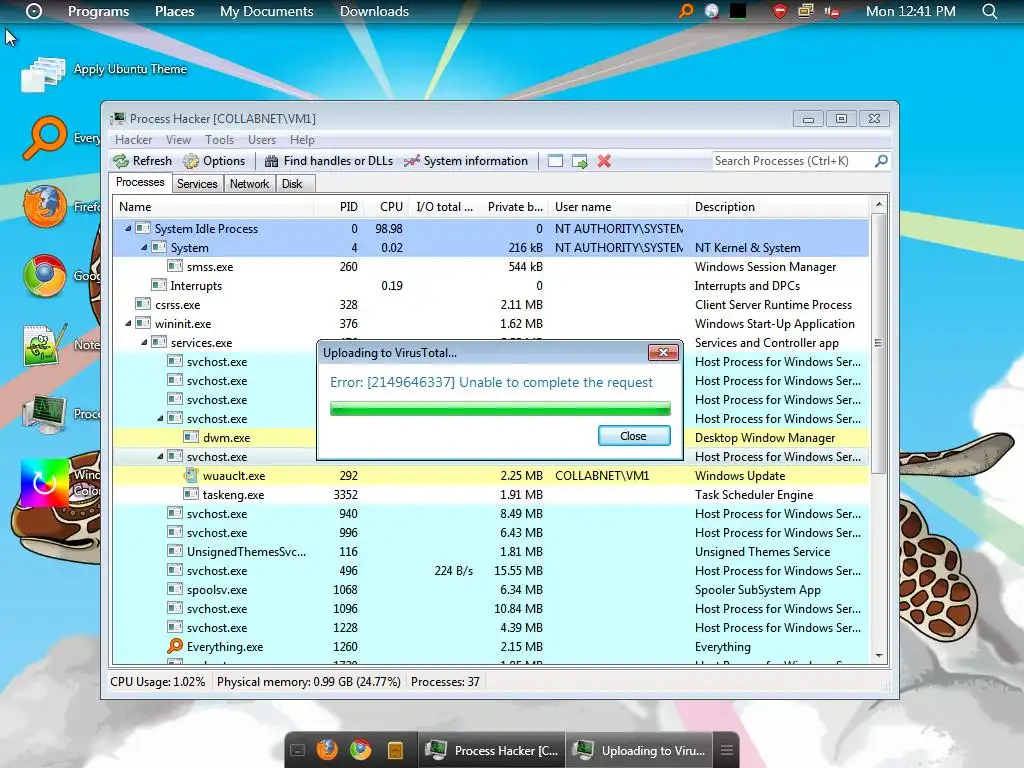Viewport: 1024px width, 768px height.
Task: Open System information graph icon
Action: tap(411, 161)
